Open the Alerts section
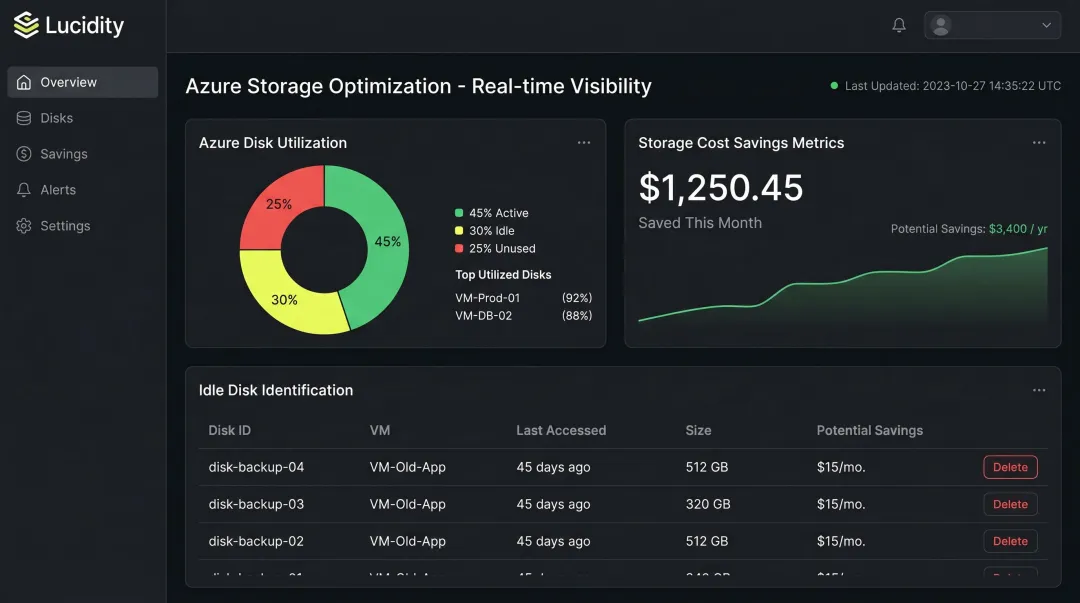Image resolution: width=1080 pixels, height=603 pixels. click(83, 190)
